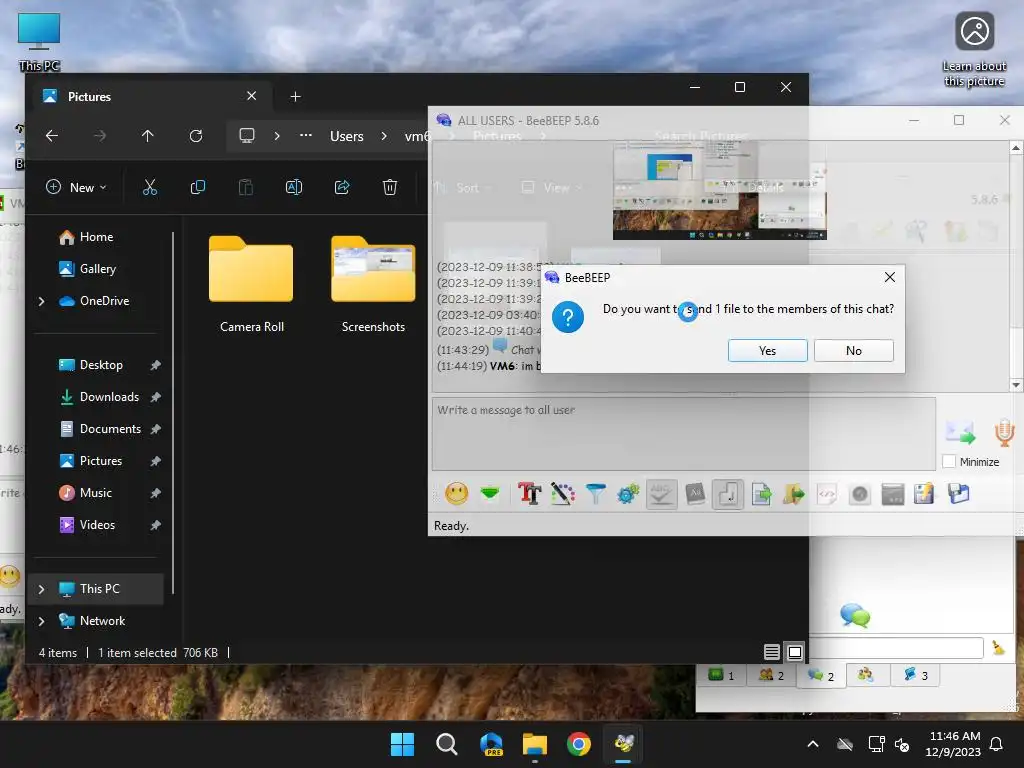This screenshot has width=1024, height=768.
Task: Open the emoticon picker in BeeBEEP chat
Action: pos(456,494)
